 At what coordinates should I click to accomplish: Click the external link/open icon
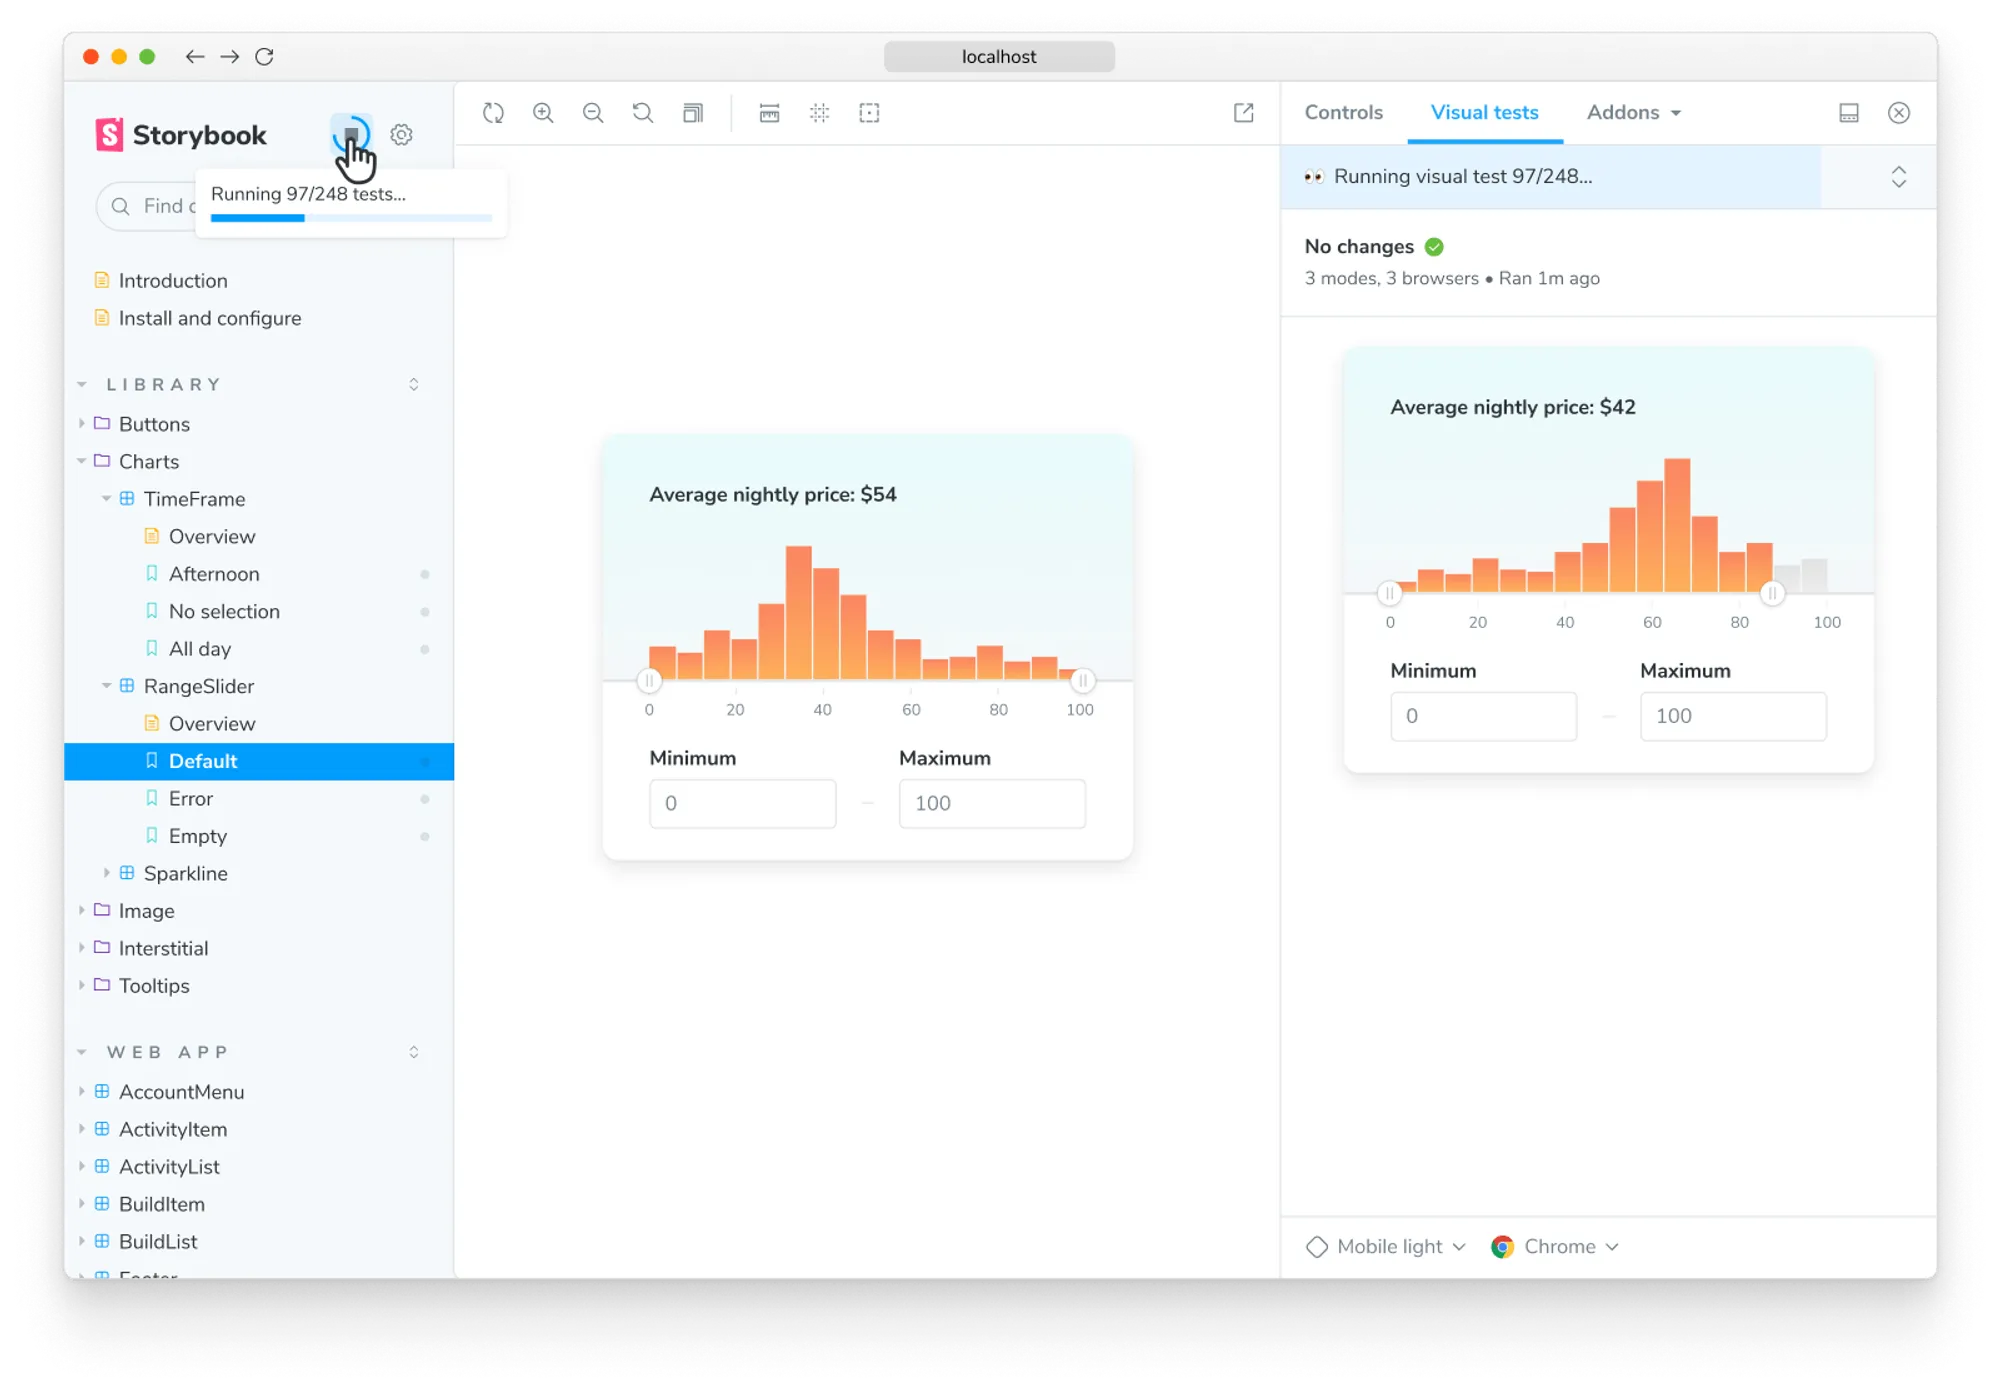coord(1243,112)
